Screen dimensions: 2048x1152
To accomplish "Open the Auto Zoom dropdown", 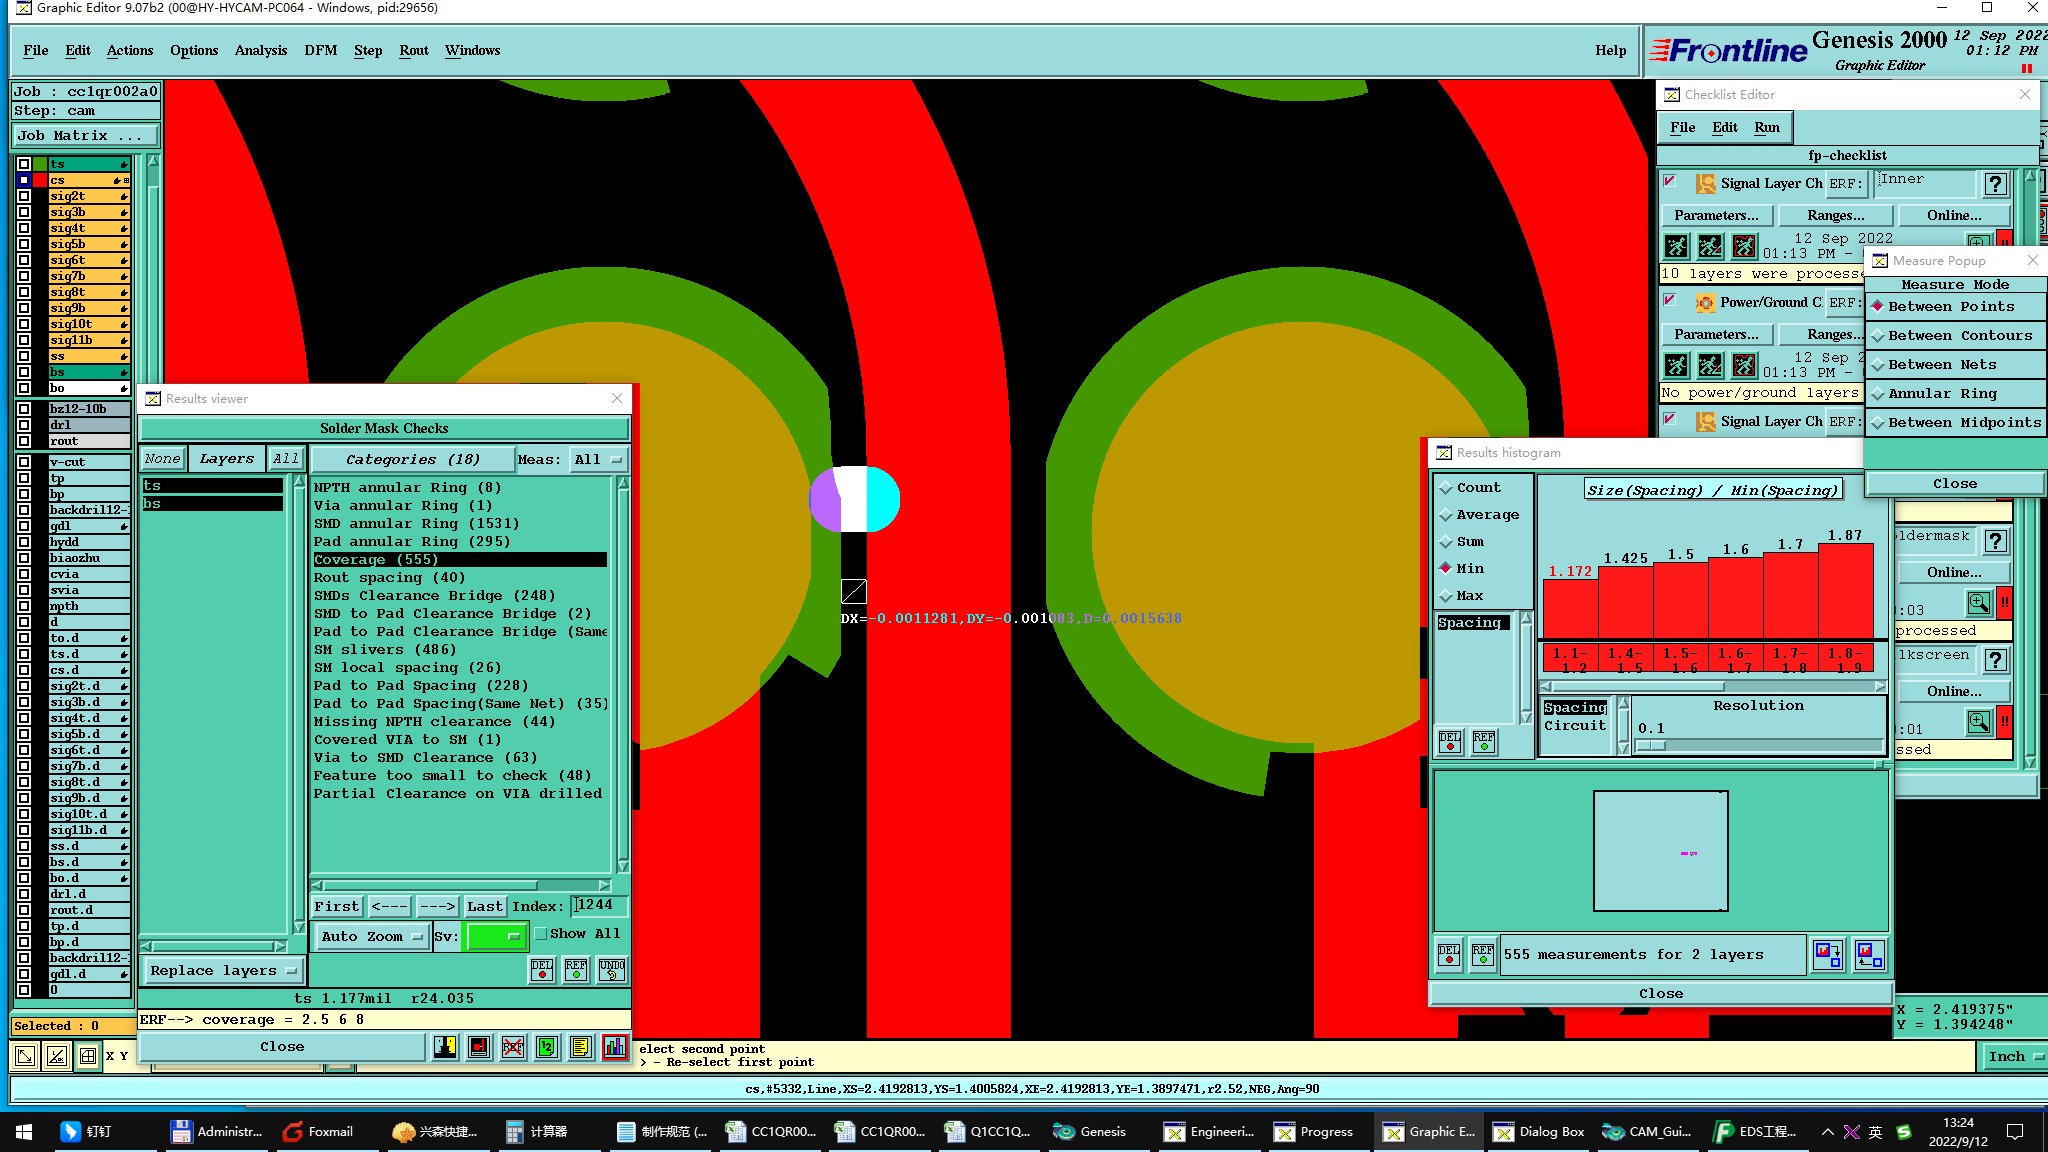I will pyautogui.click(x=371, y=937).
